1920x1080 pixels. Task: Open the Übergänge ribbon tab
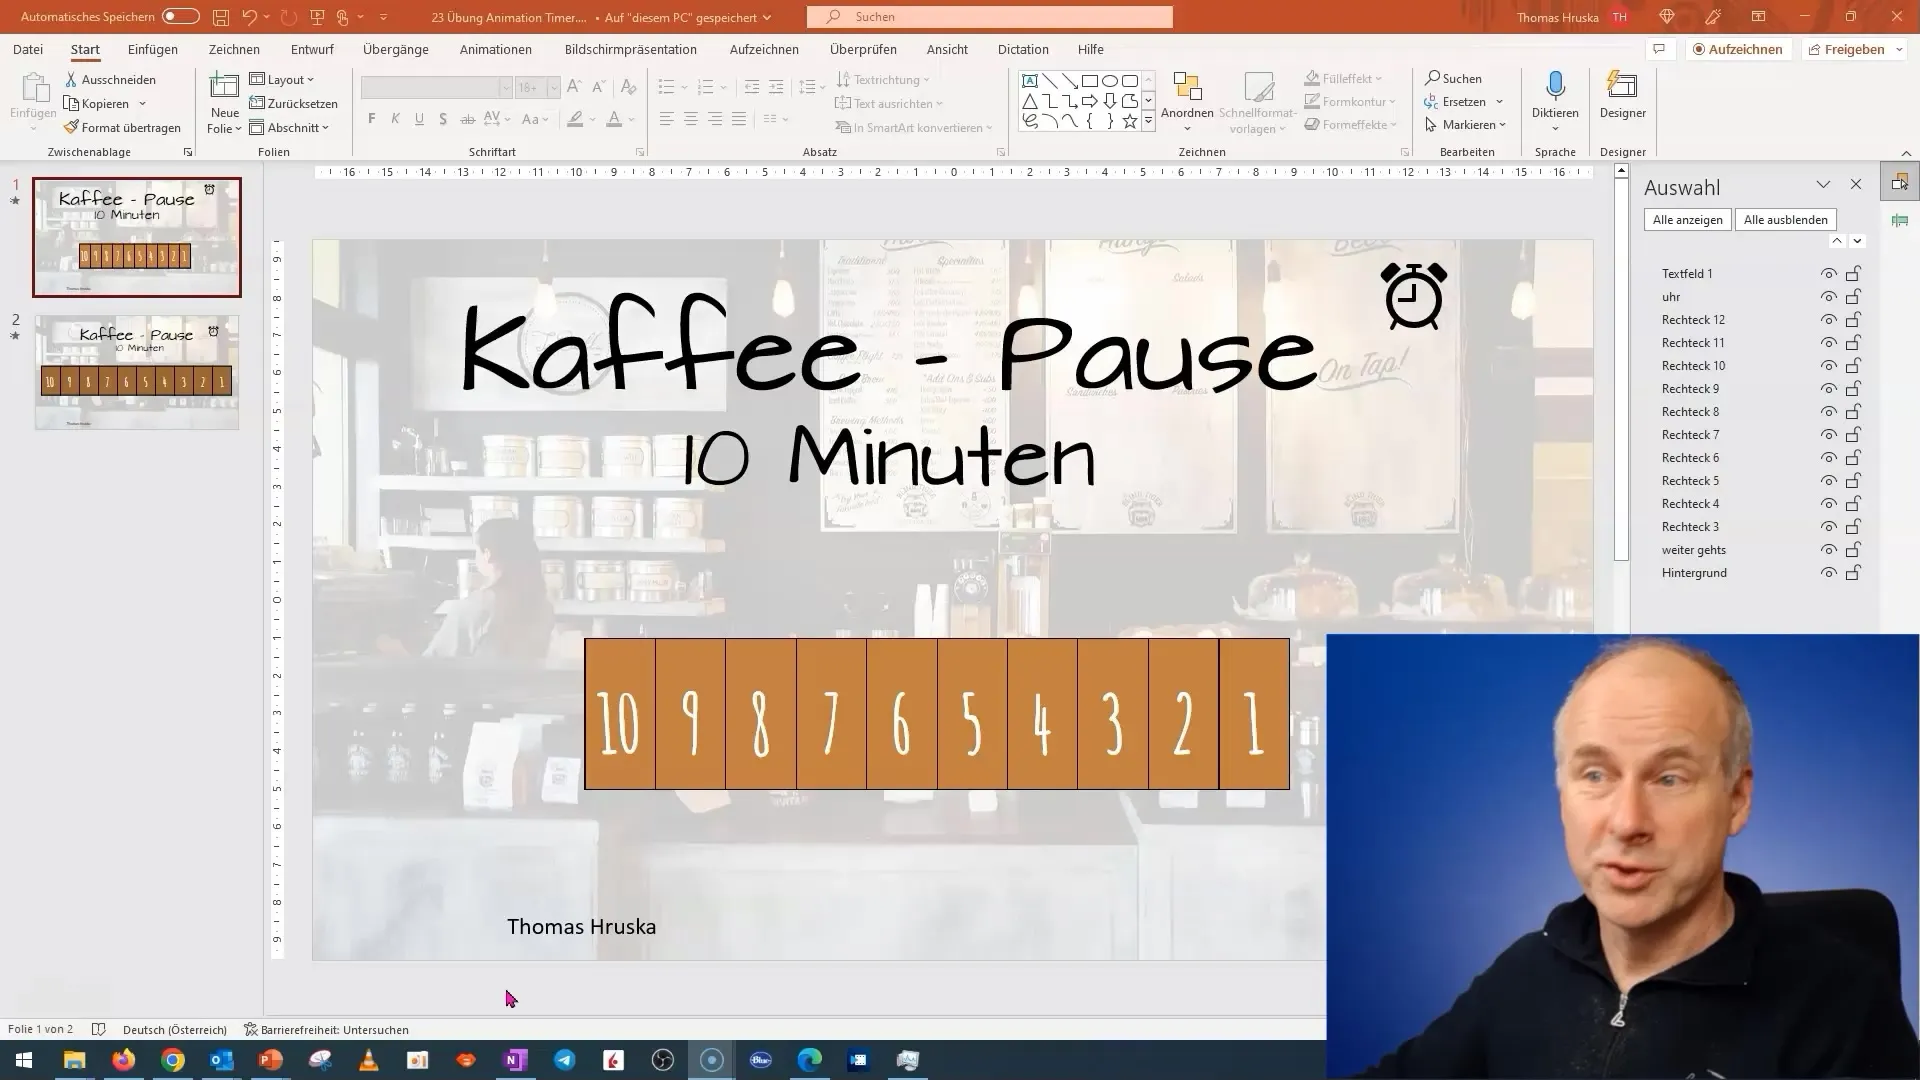tap(394, 49)
